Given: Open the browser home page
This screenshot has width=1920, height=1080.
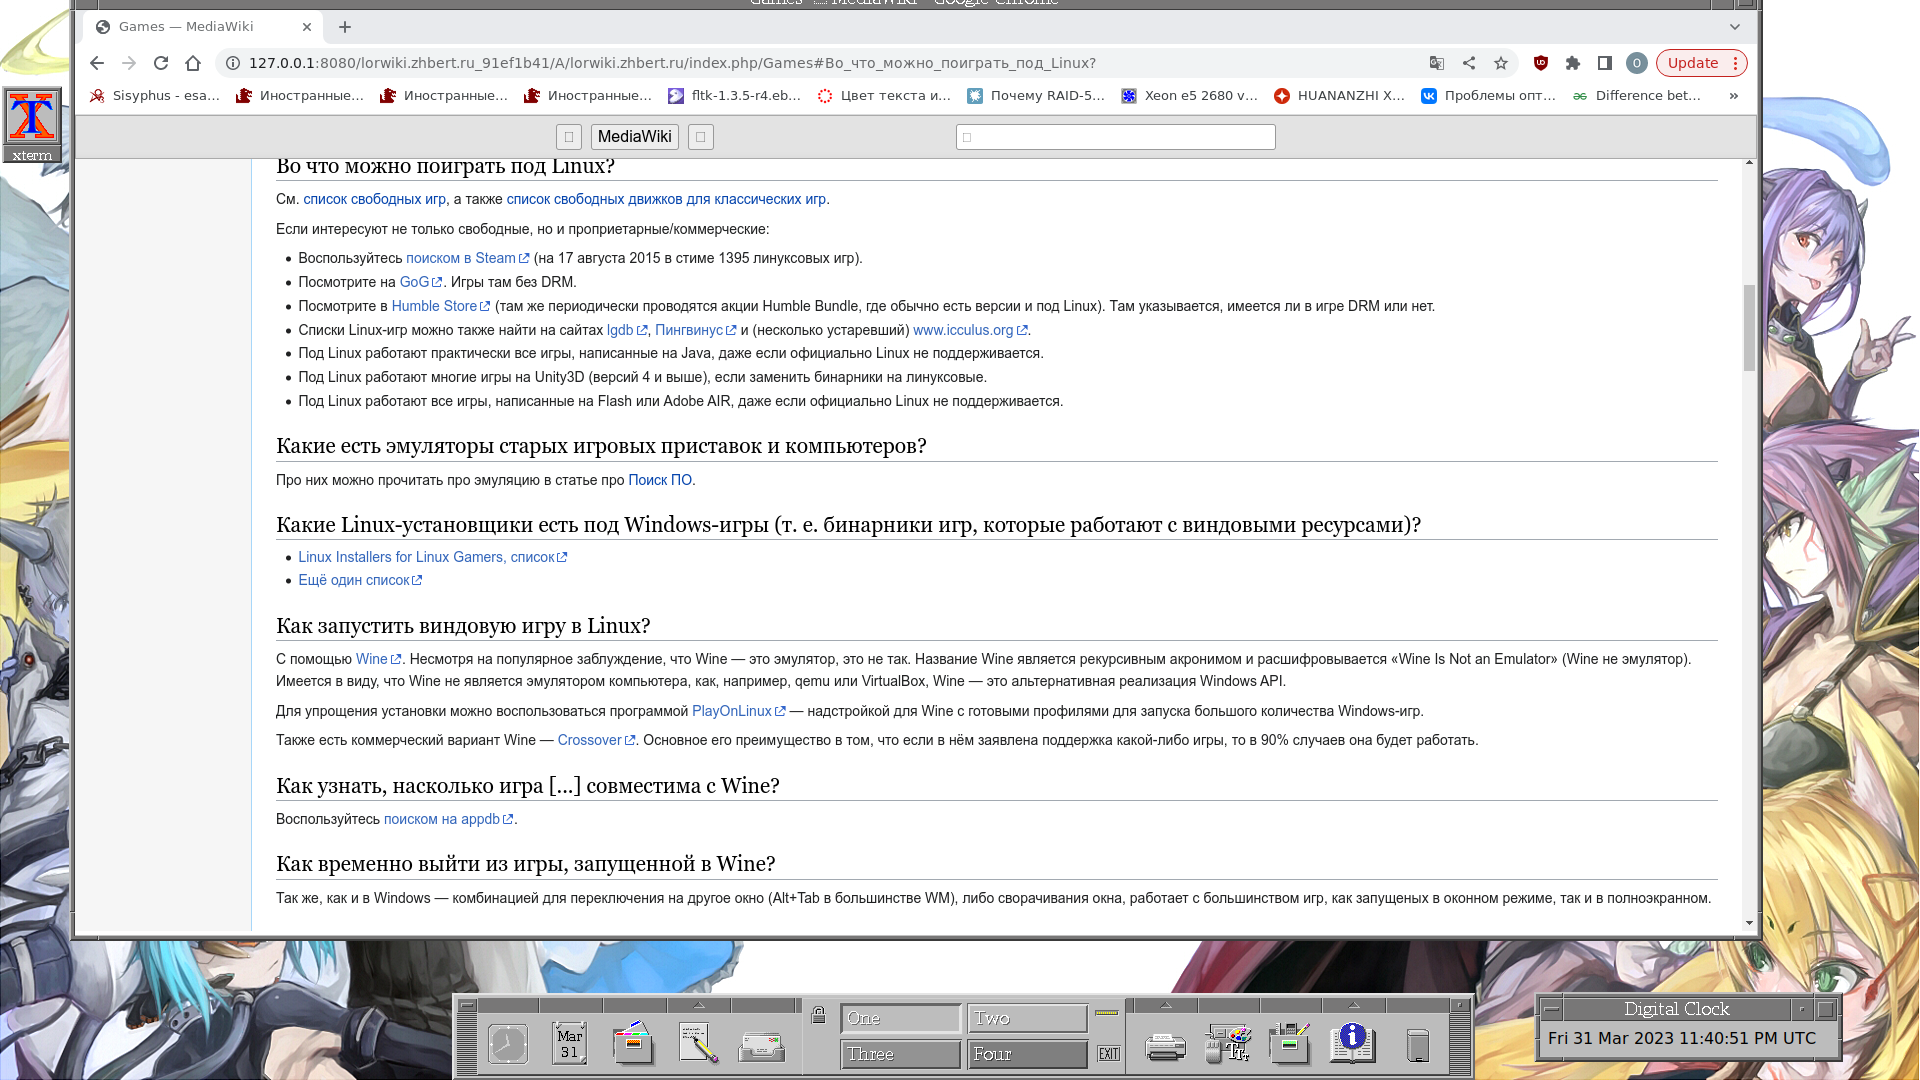Looking at the screenshot, I should (x=193, y=63).
